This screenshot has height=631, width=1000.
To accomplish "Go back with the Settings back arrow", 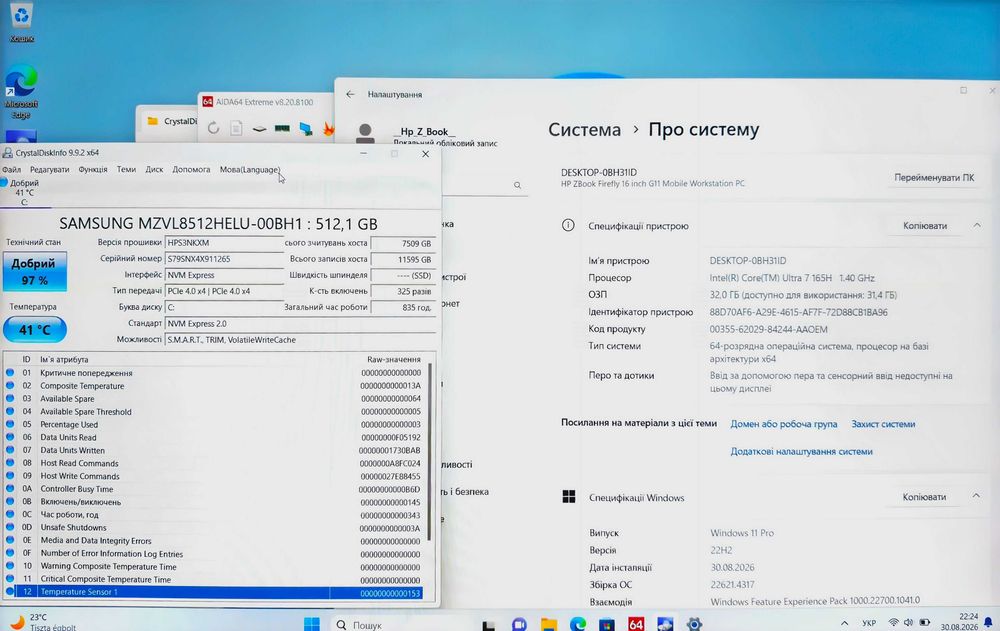I will 350,94.
